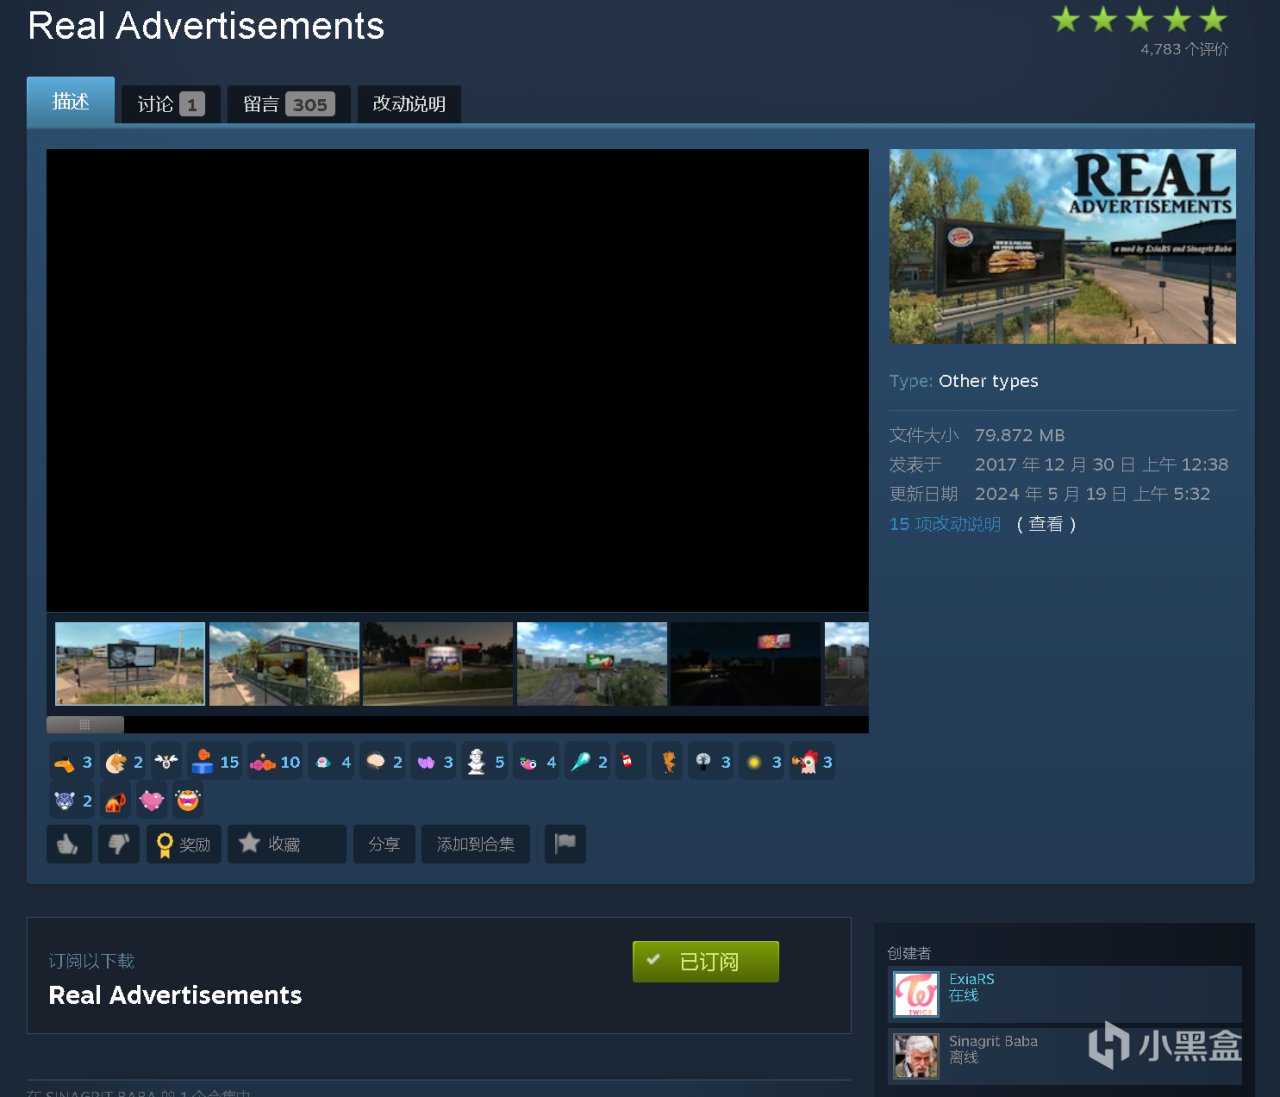Image resolution: width=1280 pixels, height=1097 pixels.
Task: Toggle 收藏 favorite for this item
Action: coord(287,843)
